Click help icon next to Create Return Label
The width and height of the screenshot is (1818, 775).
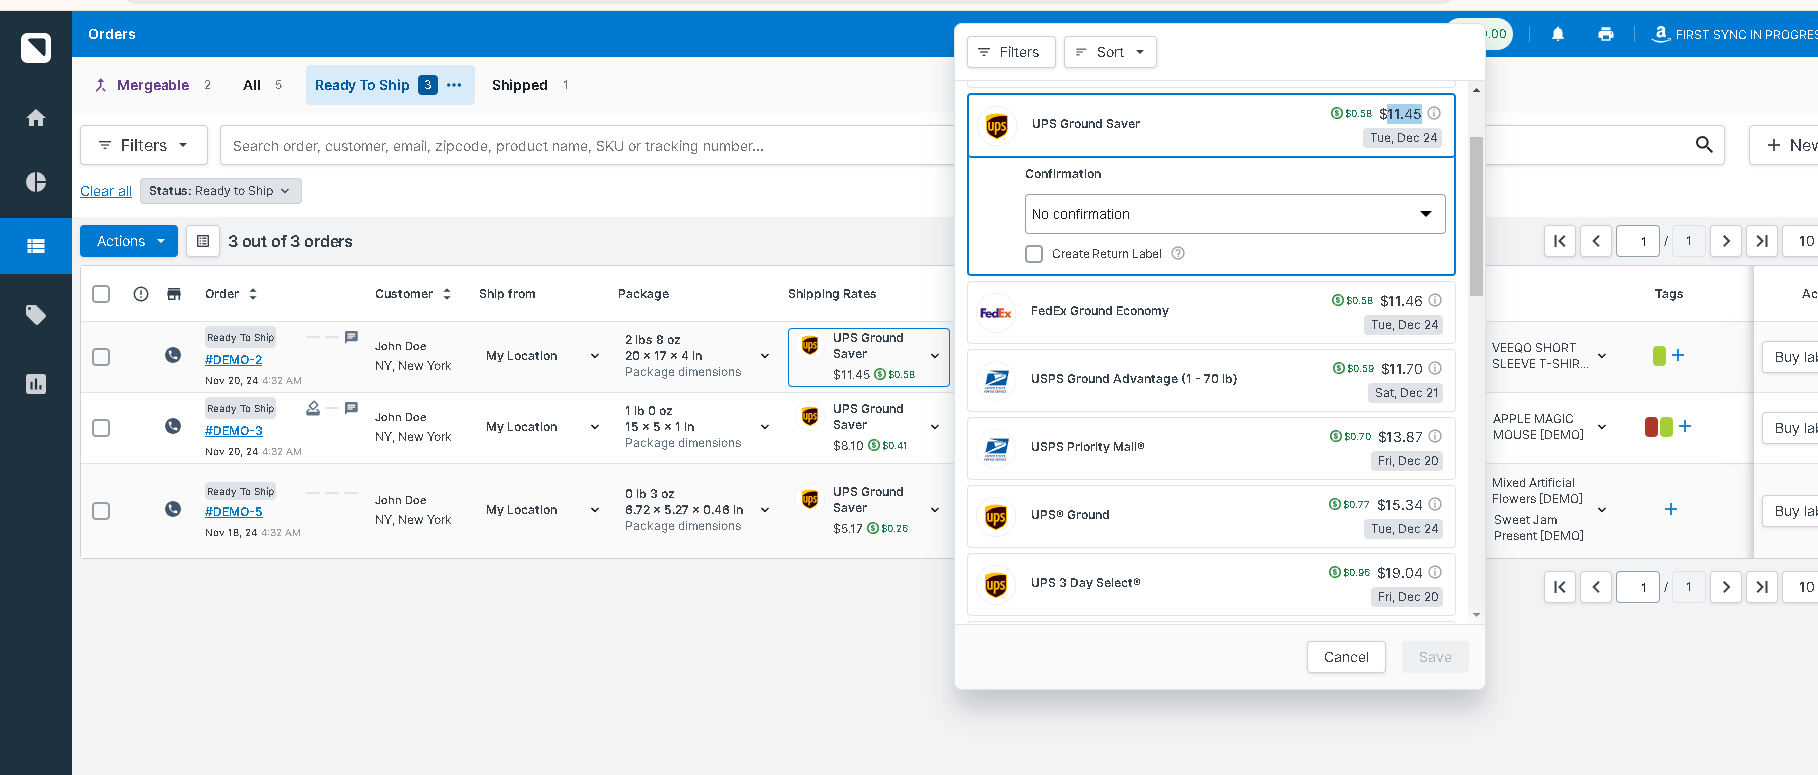[x=1178, y=253]
